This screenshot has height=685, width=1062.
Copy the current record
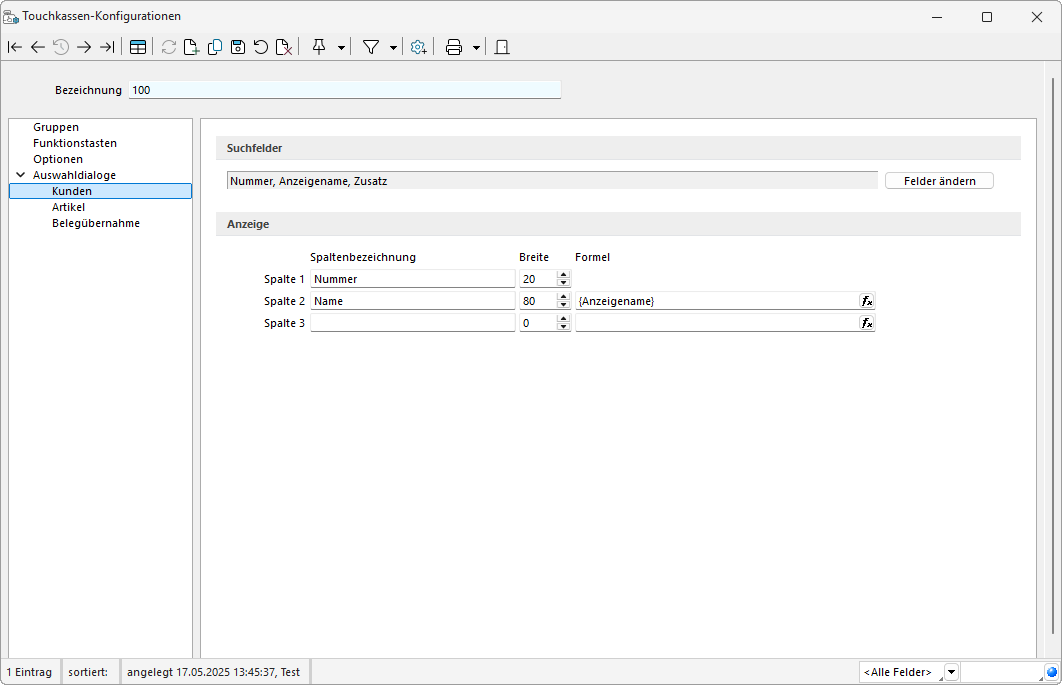pos(214,47)
